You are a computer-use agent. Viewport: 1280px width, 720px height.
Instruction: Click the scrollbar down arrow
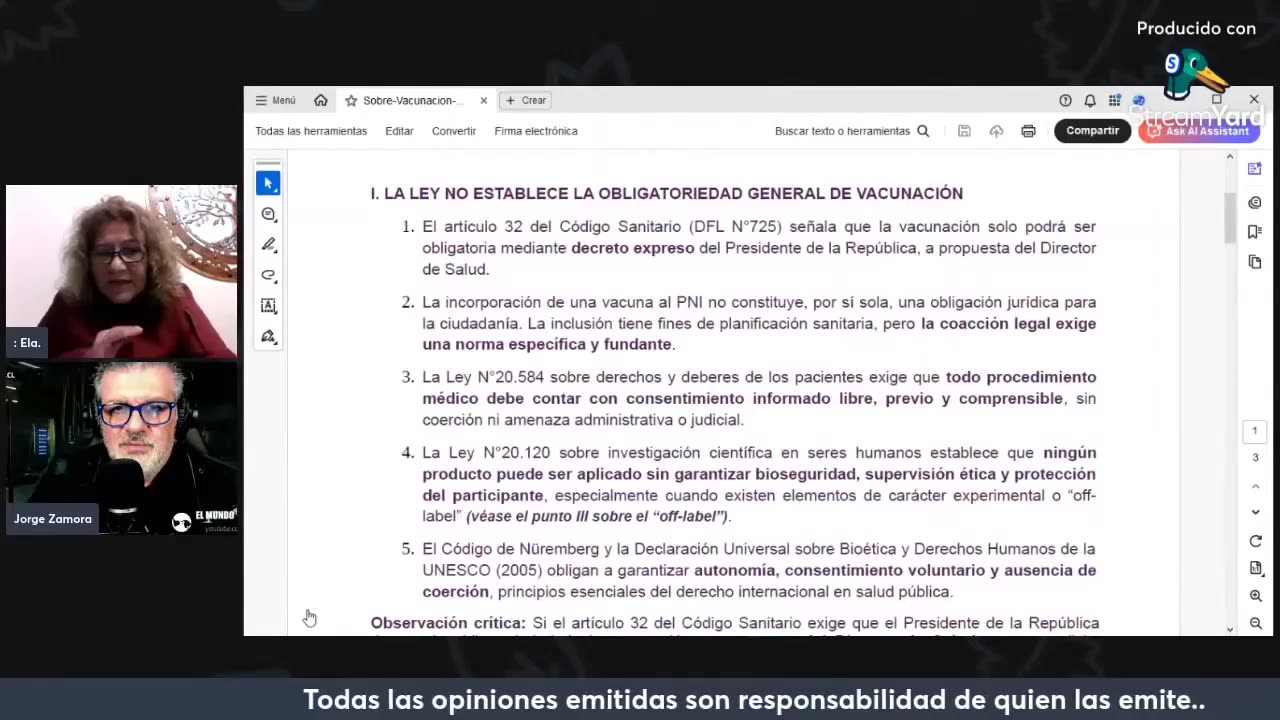(x=1230, y=629)
